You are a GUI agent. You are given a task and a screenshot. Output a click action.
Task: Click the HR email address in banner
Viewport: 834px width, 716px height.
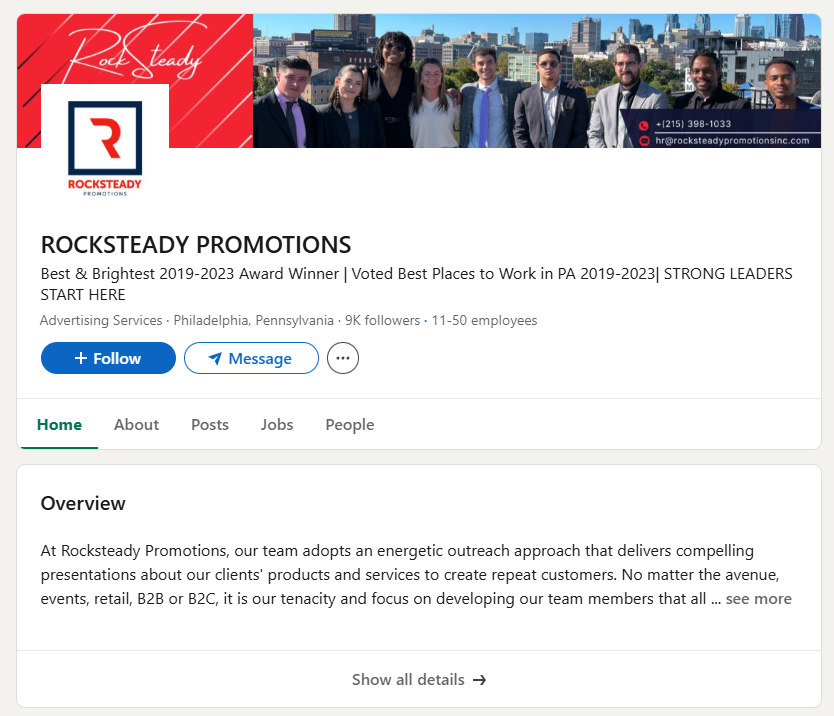[x=732, y=141]
